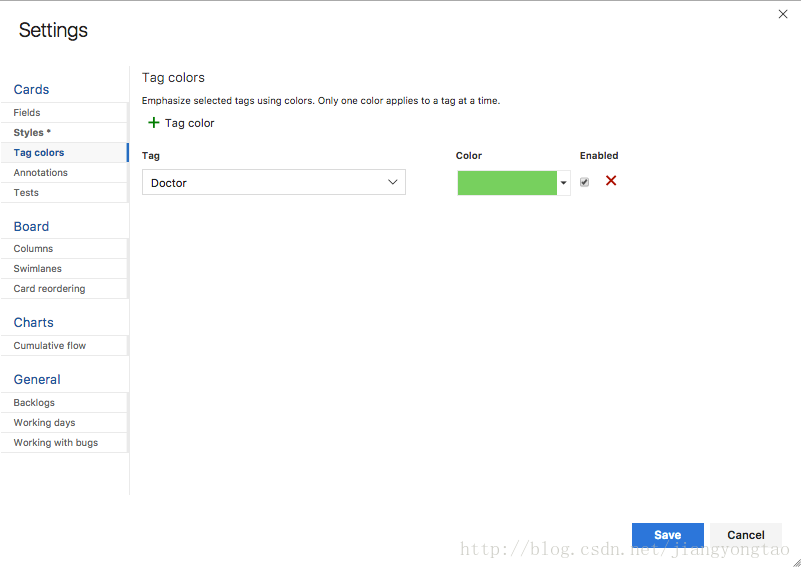Switch to the Styles tab
Viewport: 801px width, 569px height.
(64, 132)
